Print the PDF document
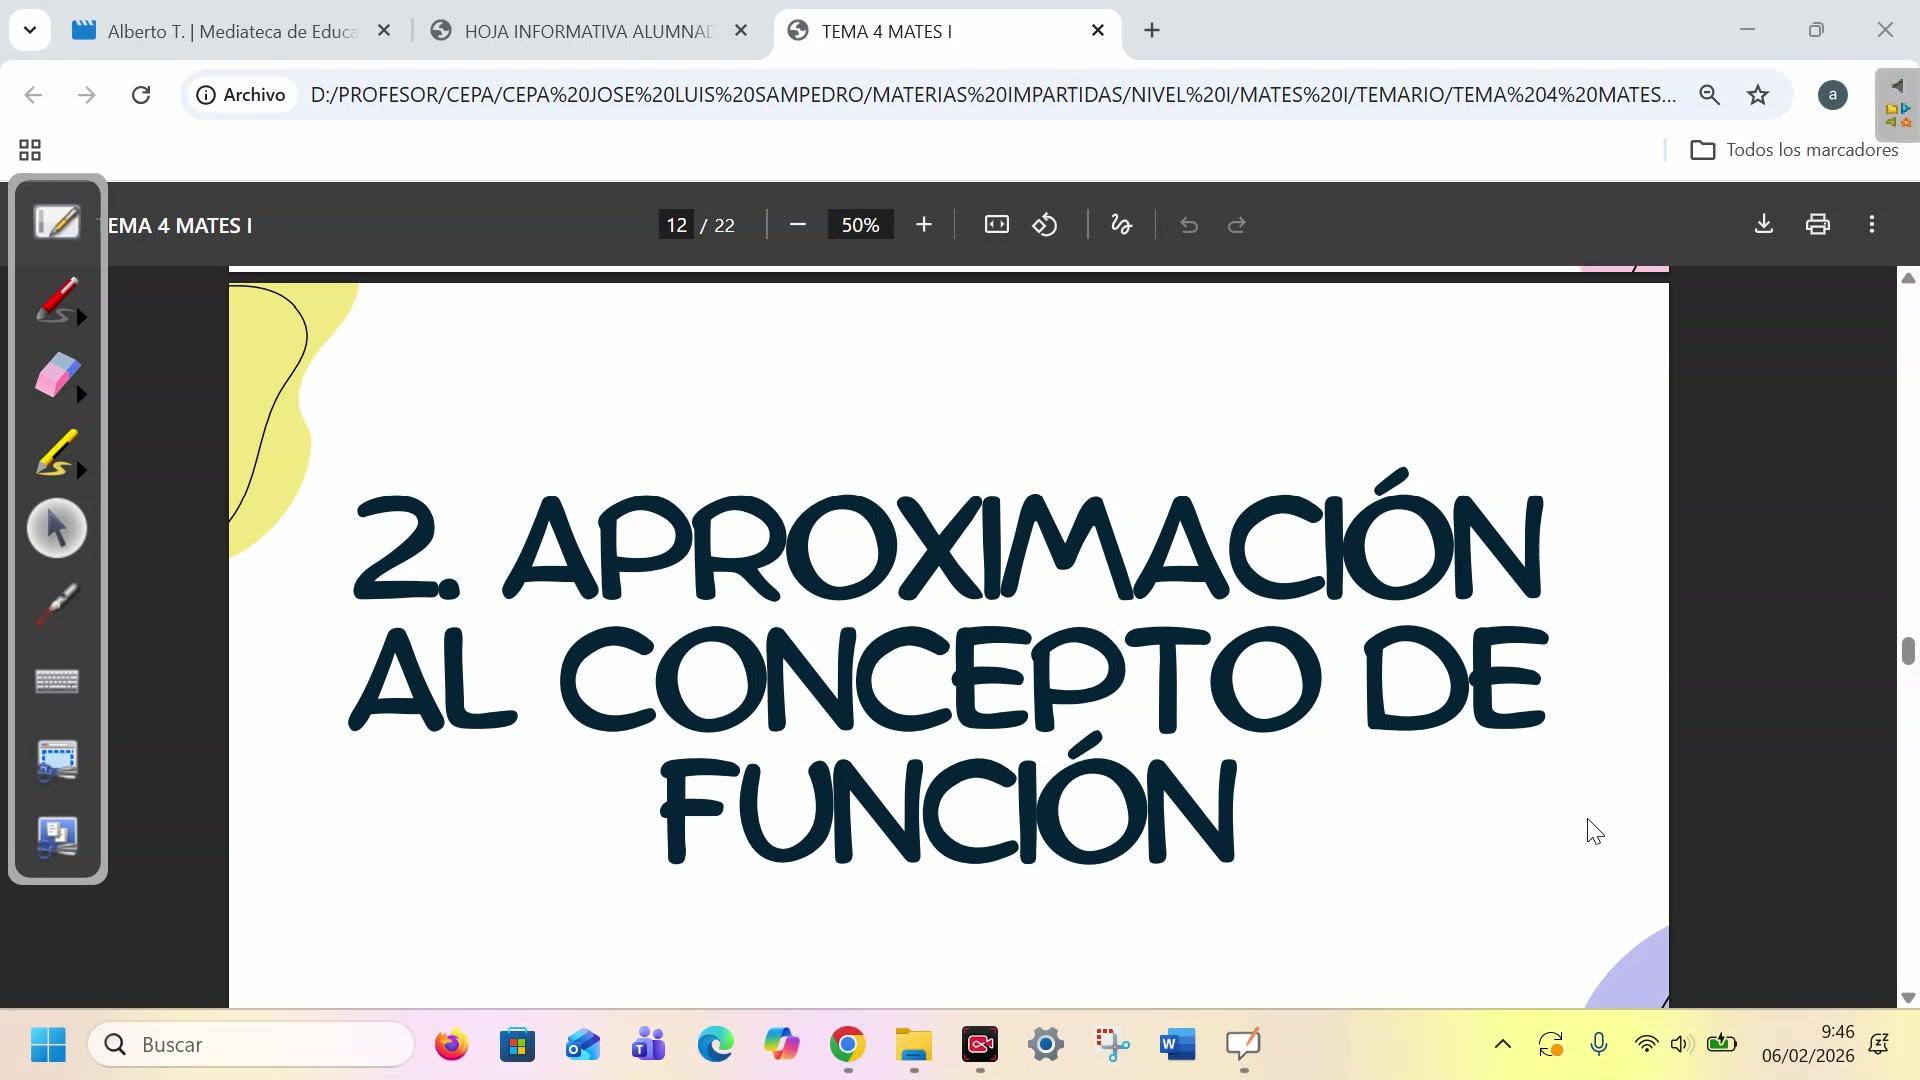Viewport: 1920px width, 1080px height. (x=1818, y=225)
